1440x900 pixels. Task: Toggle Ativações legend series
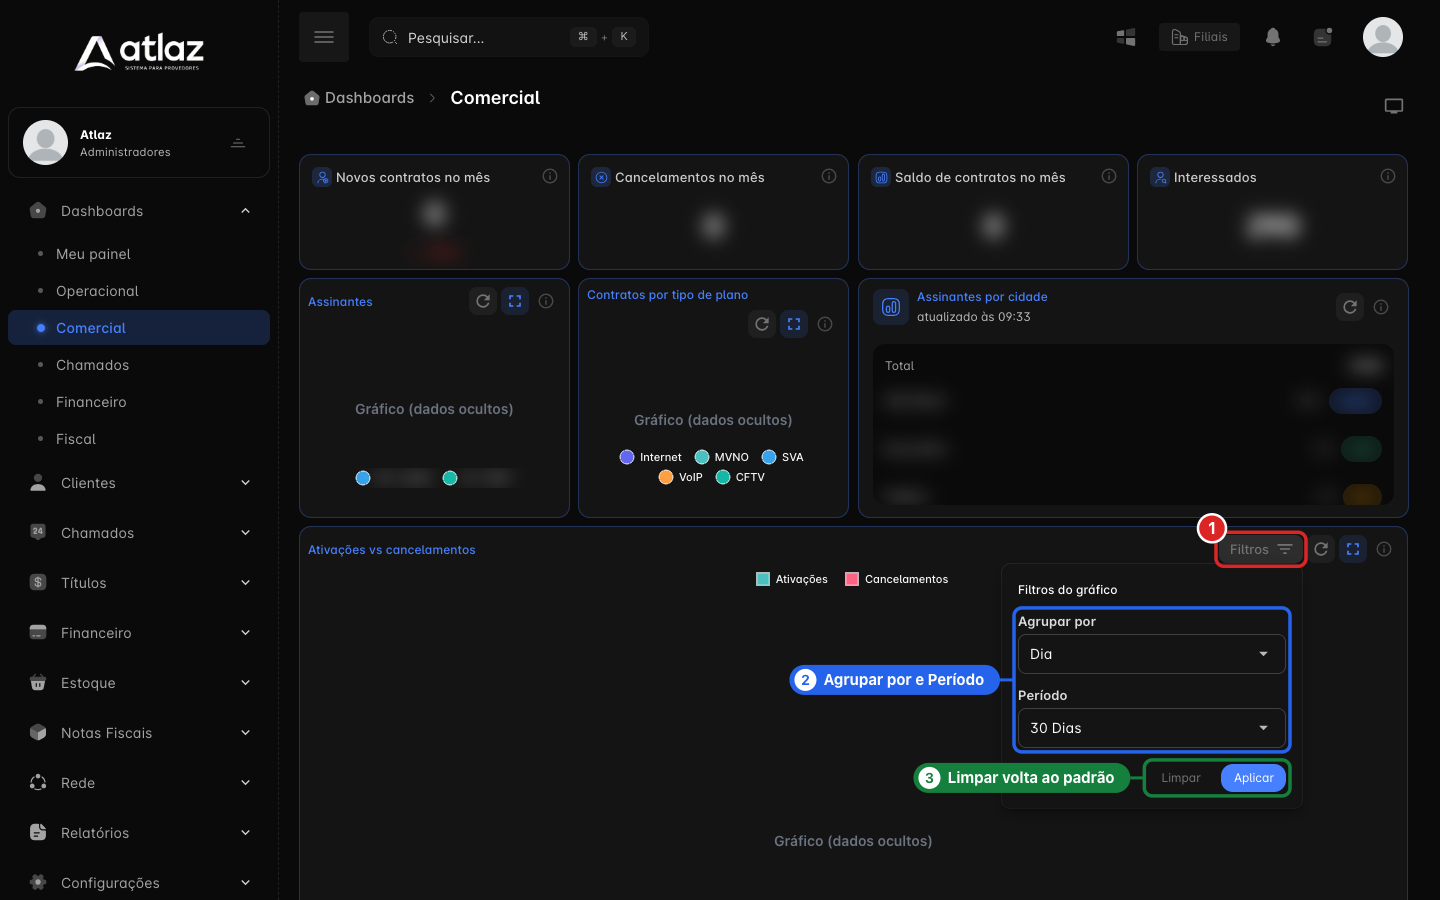[792, 579]
